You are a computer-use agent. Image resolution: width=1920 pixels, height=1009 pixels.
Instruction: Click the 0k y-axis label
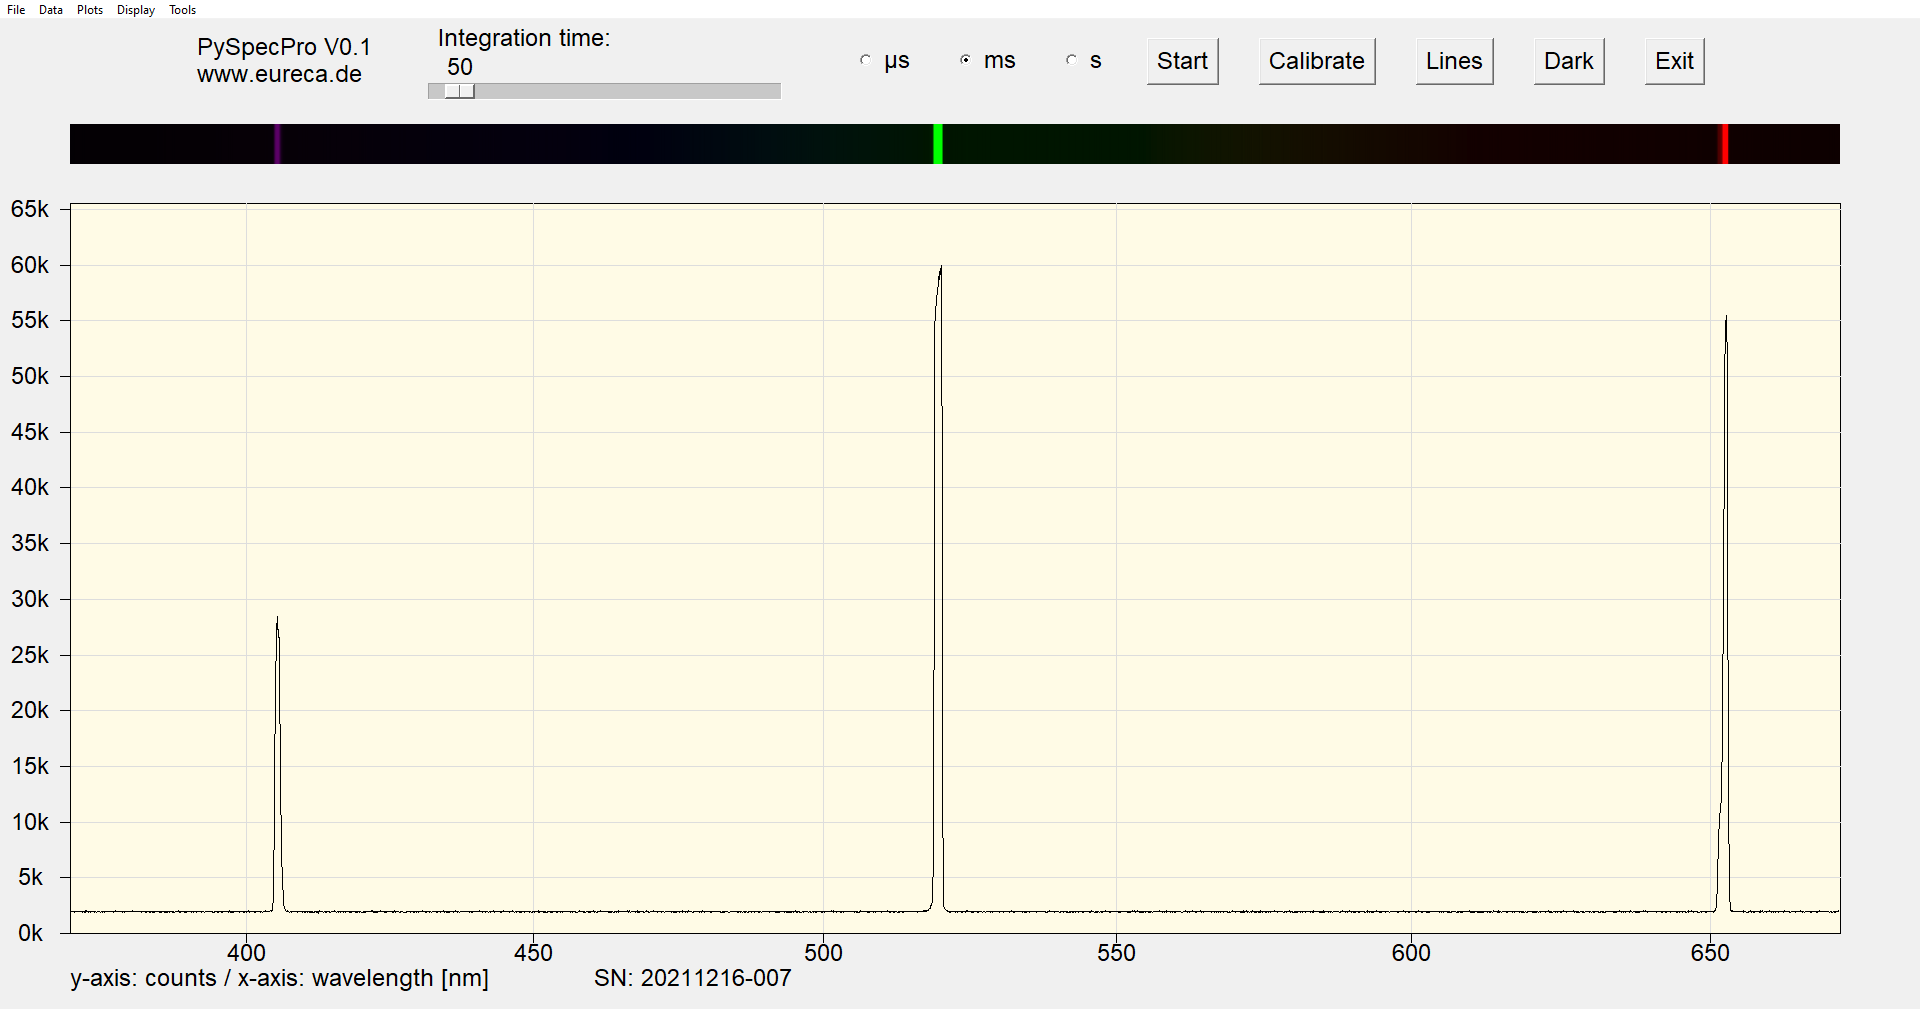(31, 933)
